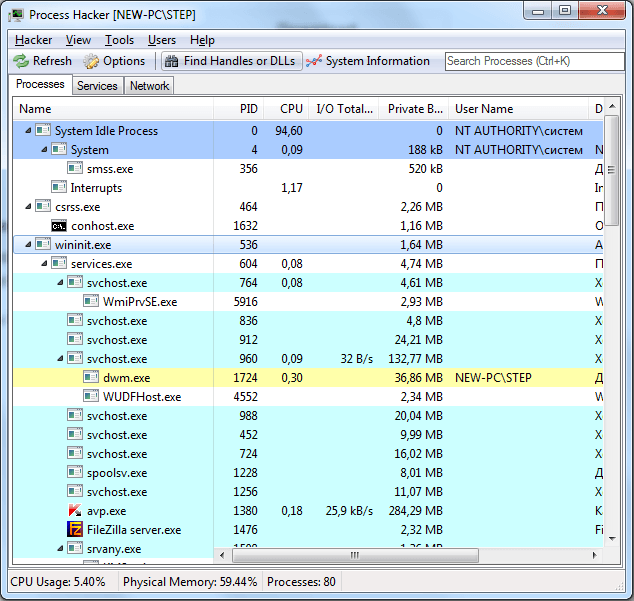Select the dwm.exe process row
This screenshot has height=601, width=634.
tap(308, 377)
